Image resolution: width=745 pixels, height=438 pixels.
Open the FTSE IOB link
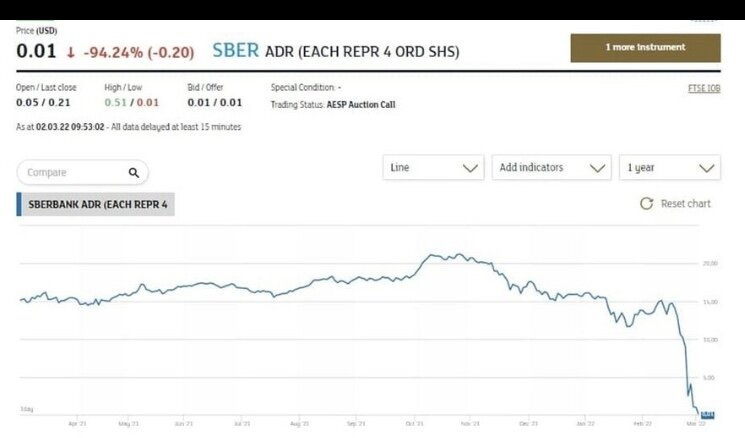704,88
